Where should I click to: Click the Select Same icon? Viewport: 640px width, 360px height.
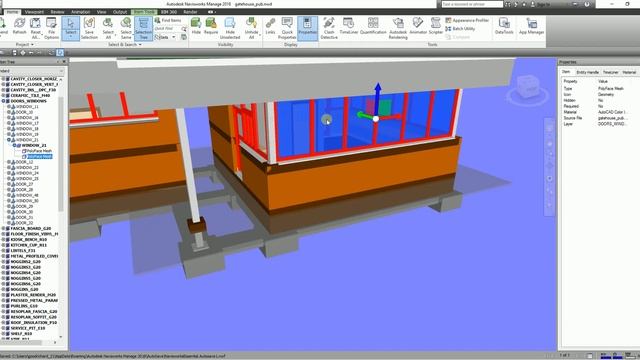[x=126, y=28]
